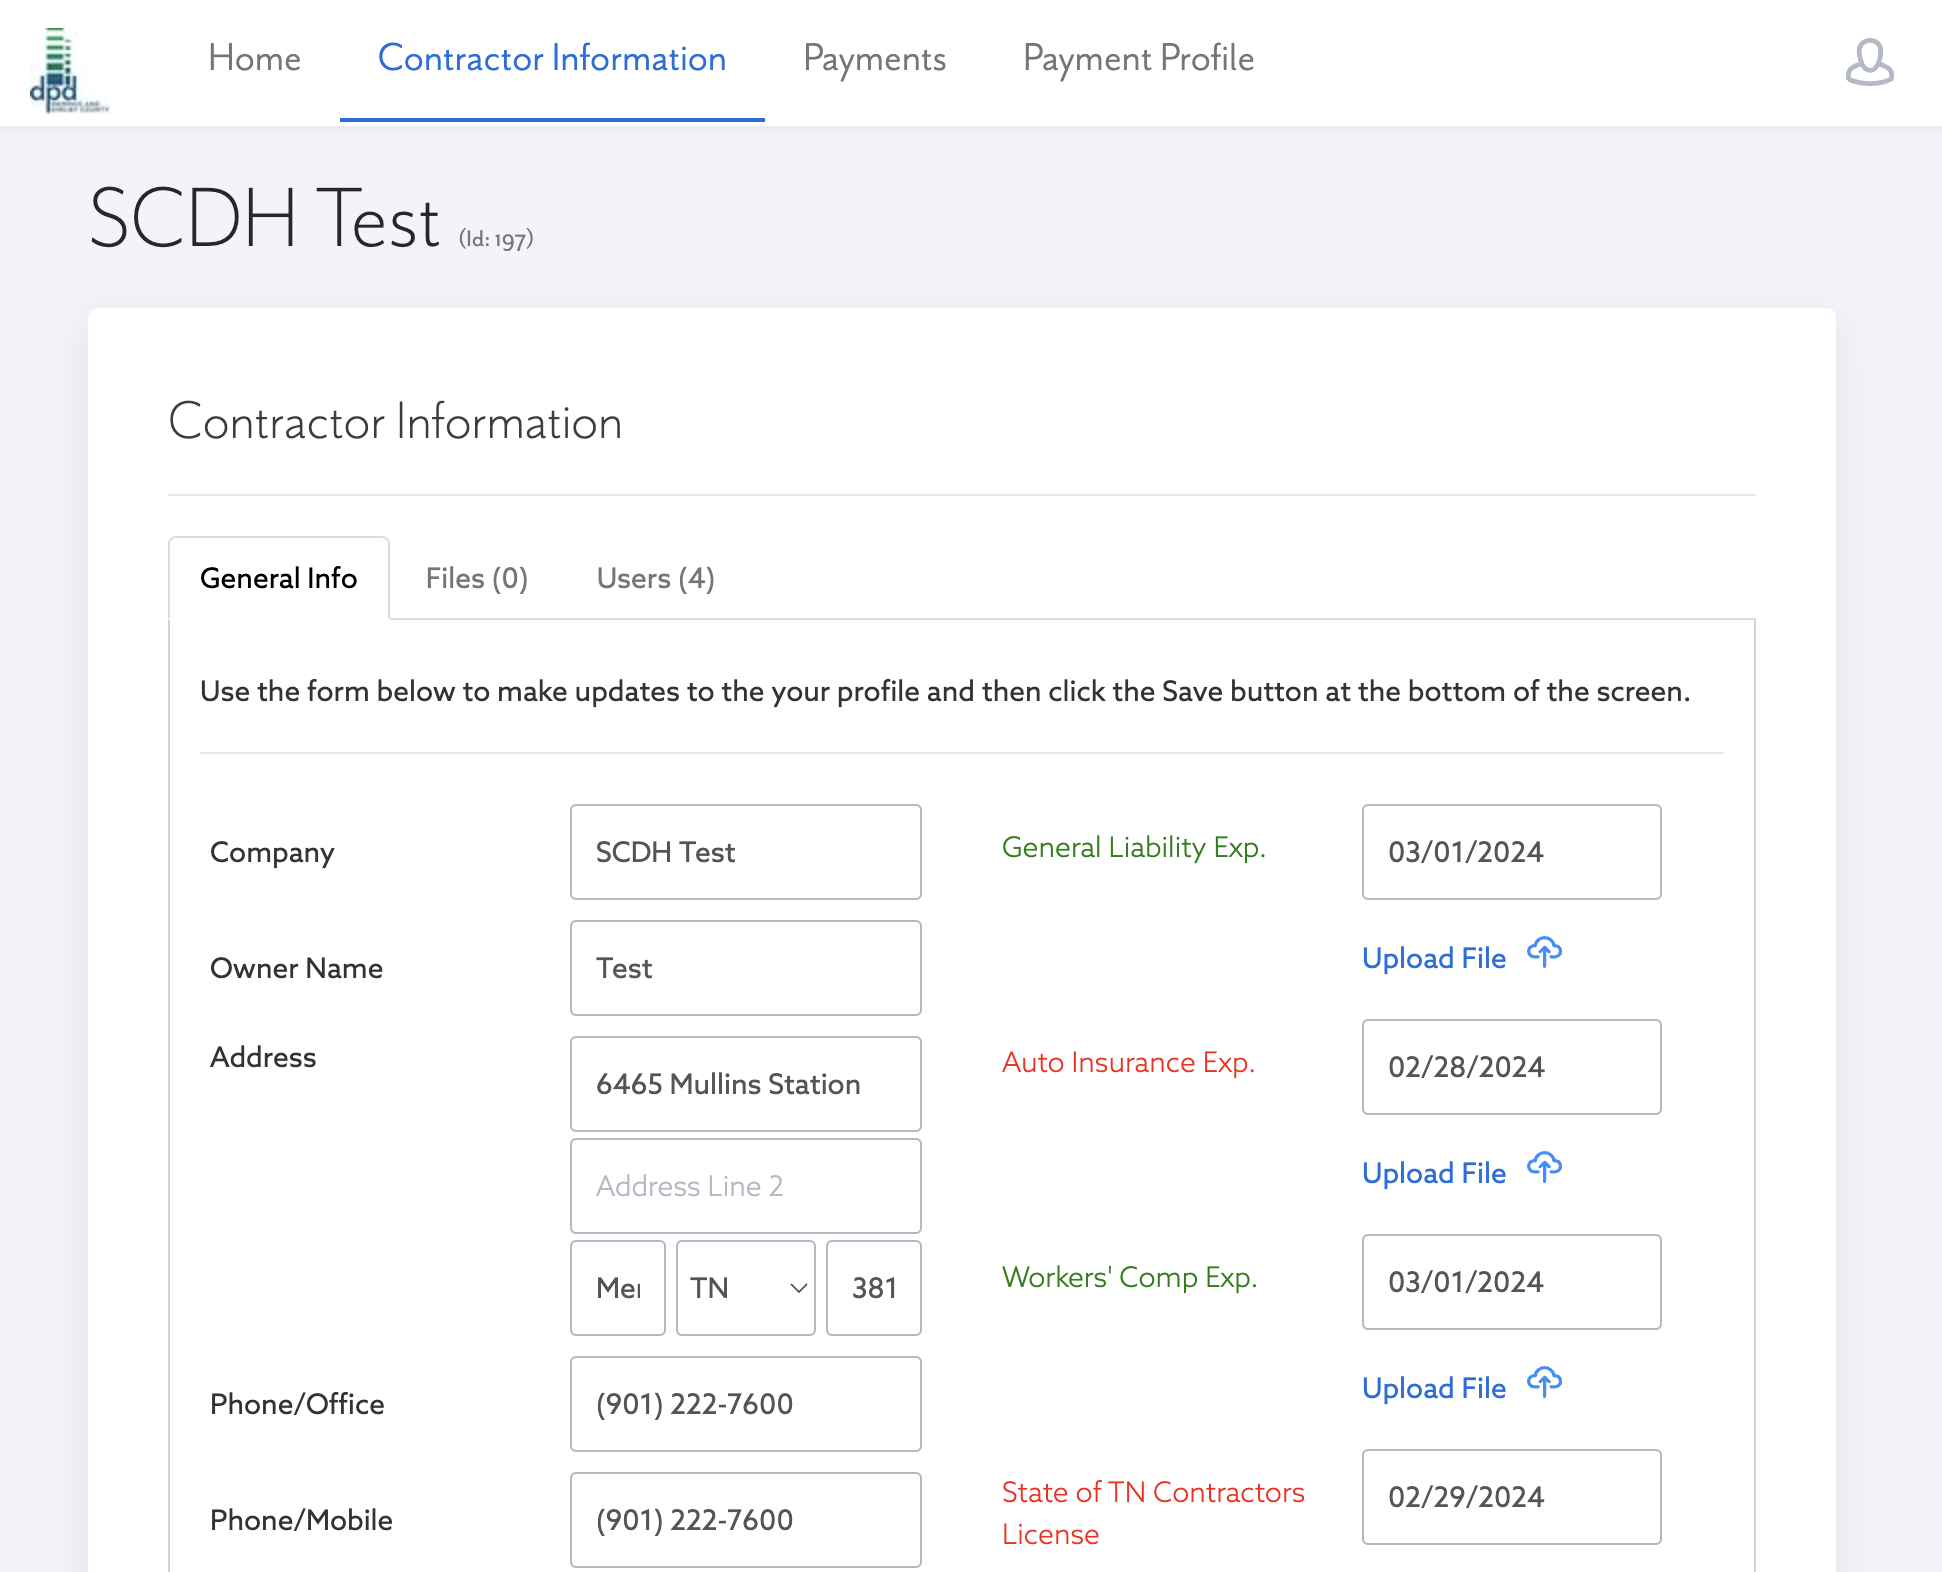Click Upload File link under Workers' Comp
Image resolution: width=1942 pixels, height=1572 pixels.
[x=1433, y=1388]
